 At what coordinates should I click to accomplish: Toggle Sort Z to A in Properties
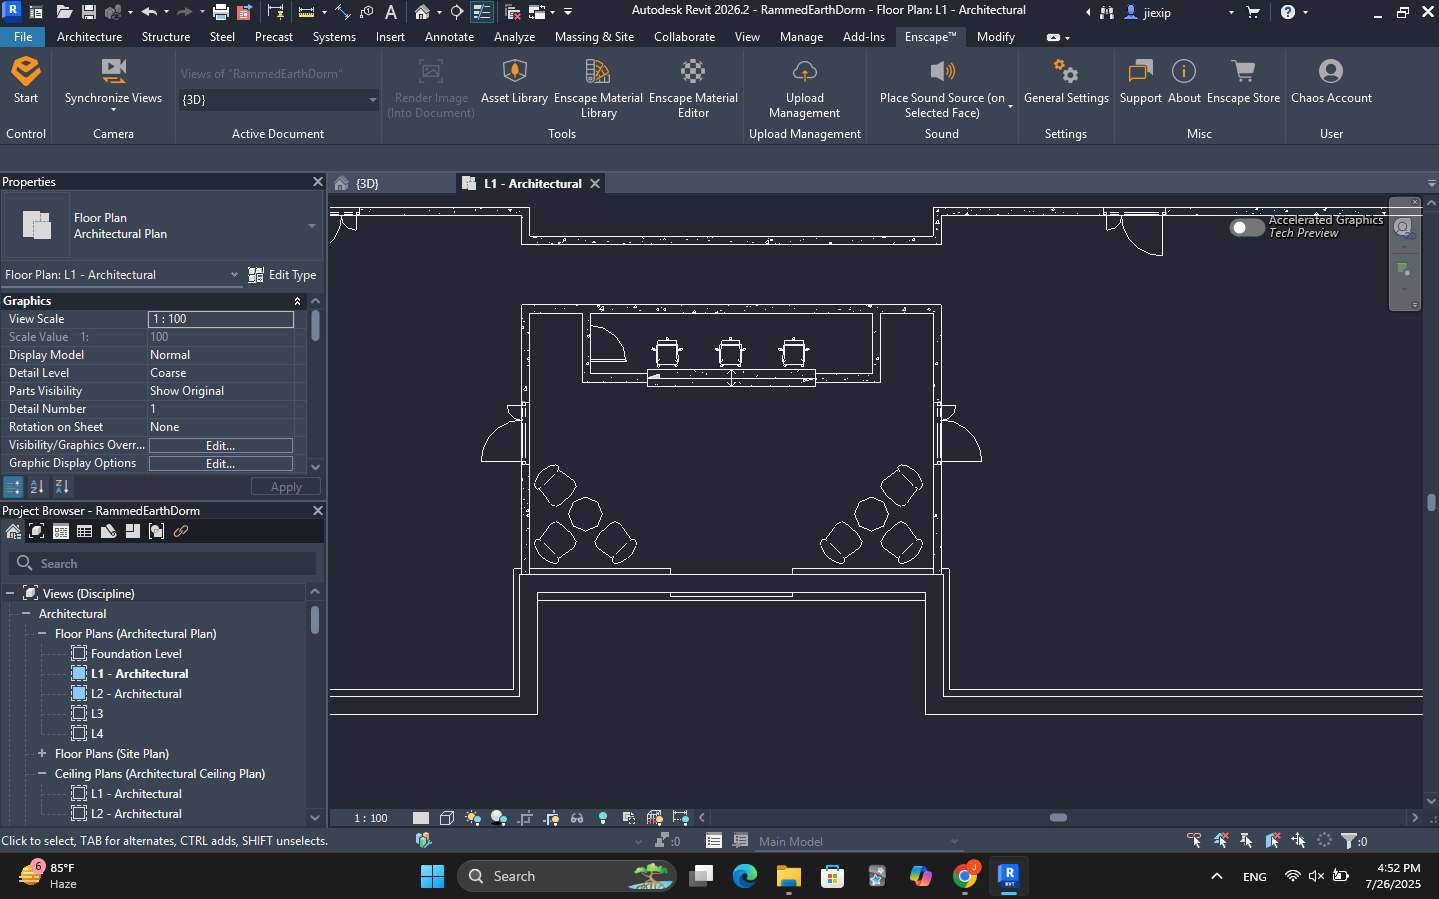pyautogui.click(x=62, y=487)
